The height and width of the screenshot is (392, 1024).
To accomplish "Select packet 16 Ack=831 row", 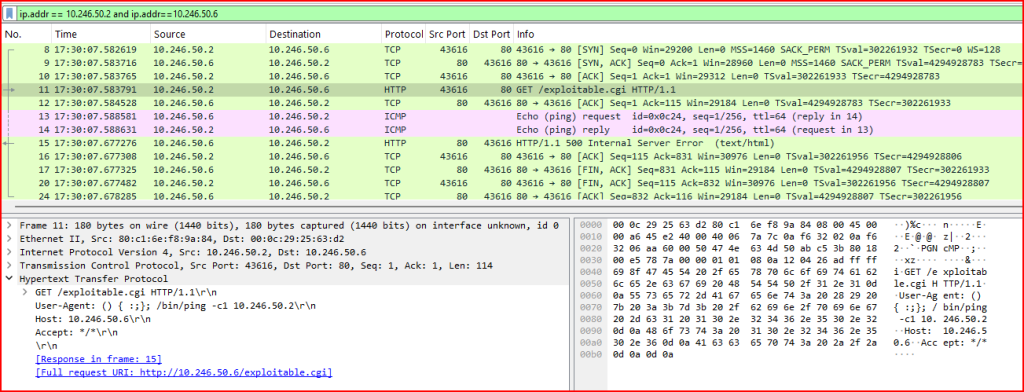I will tap(512, 157).
